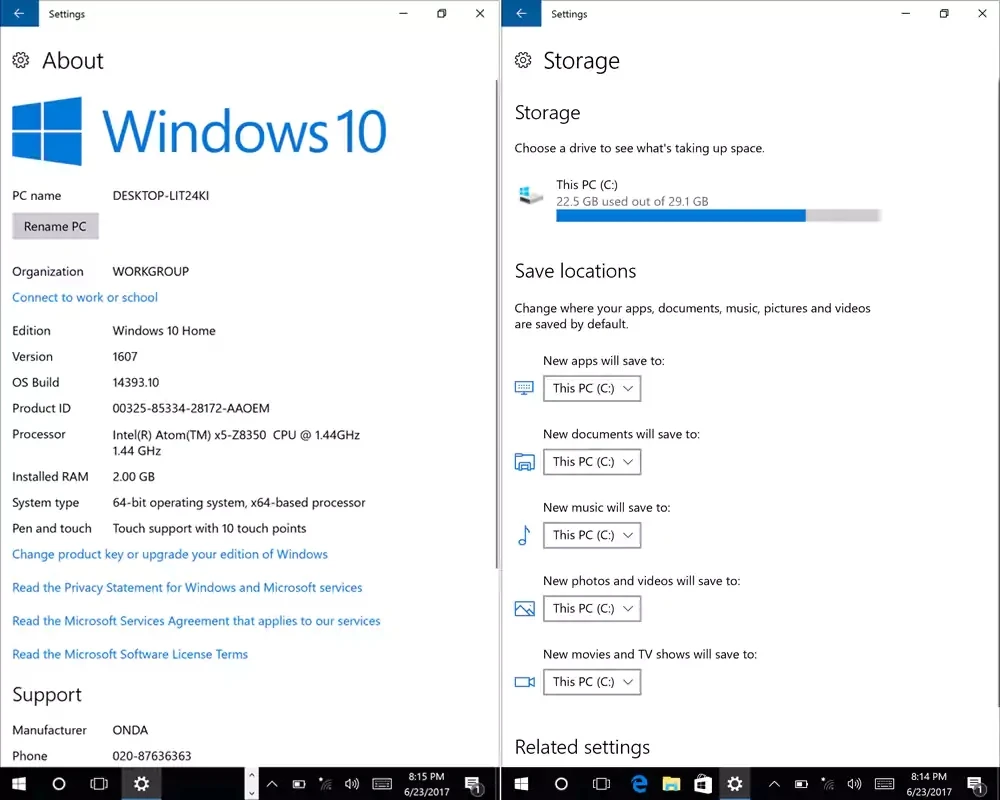Open Start menu on left taskbar
This screenshot has width=1000, height=800.
(19, 783)
